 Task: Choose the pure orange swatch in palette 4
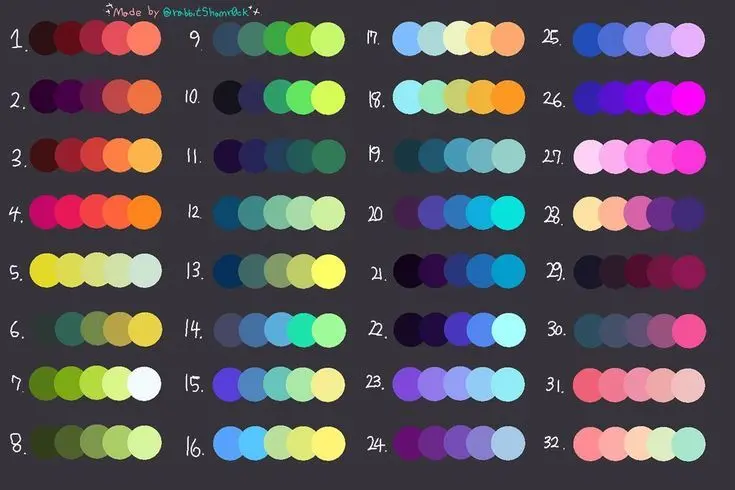[144, 213]
